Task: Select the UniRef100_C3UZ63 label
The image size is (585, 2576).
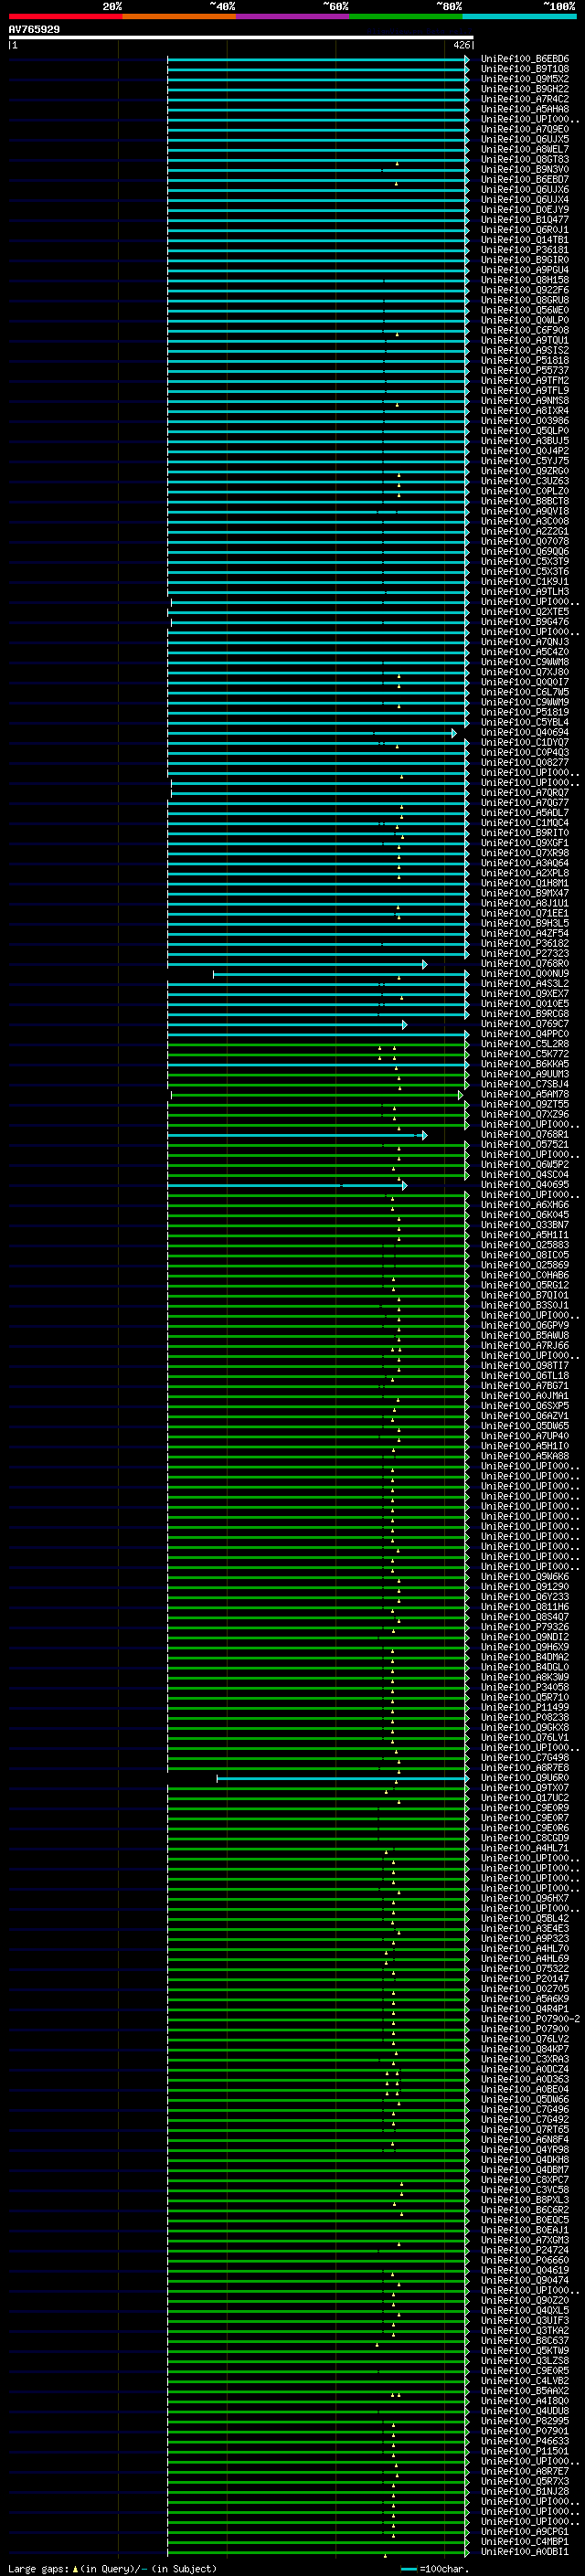Action: tap(525, 481)
